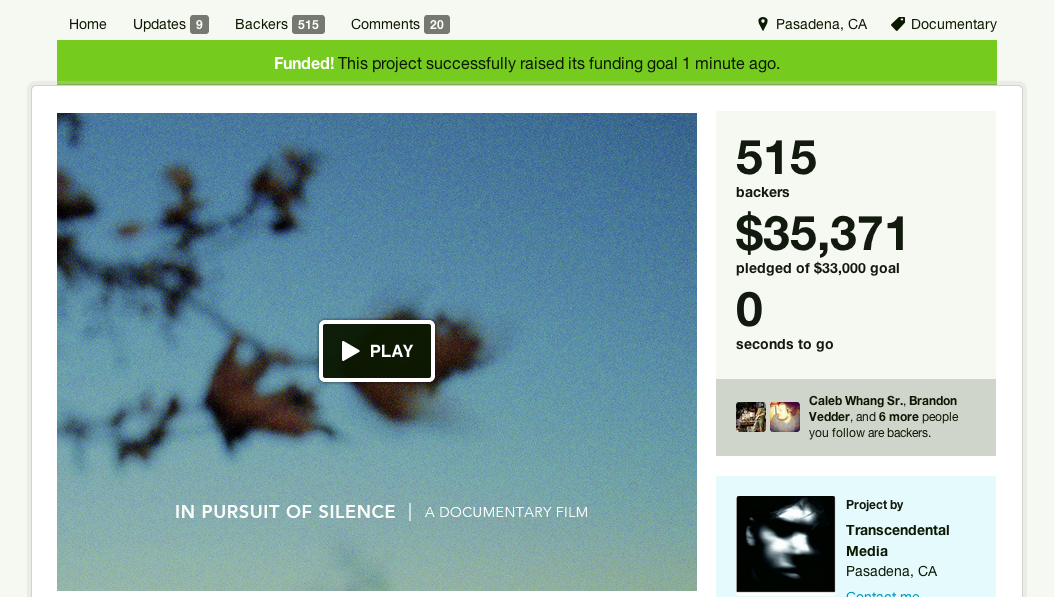
Task: Open the Documentary category link
Action: tap(953, 24)
